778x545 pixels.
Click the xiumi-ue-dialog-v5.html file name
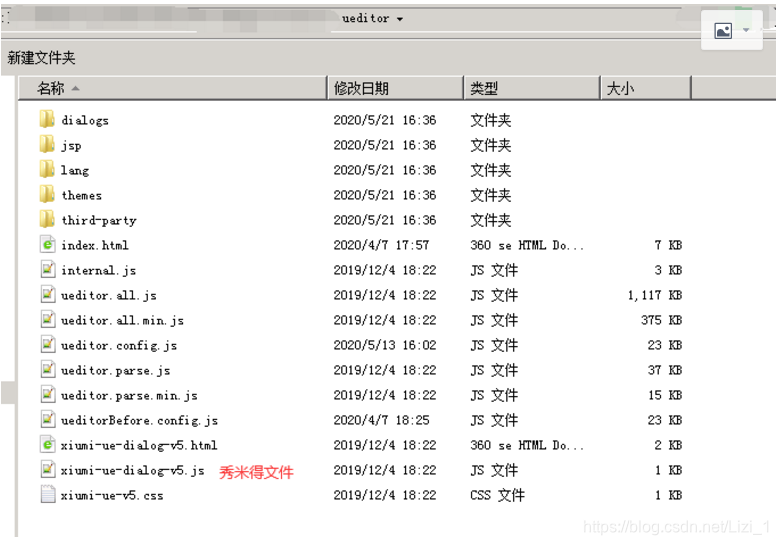(x=139, y=445)
